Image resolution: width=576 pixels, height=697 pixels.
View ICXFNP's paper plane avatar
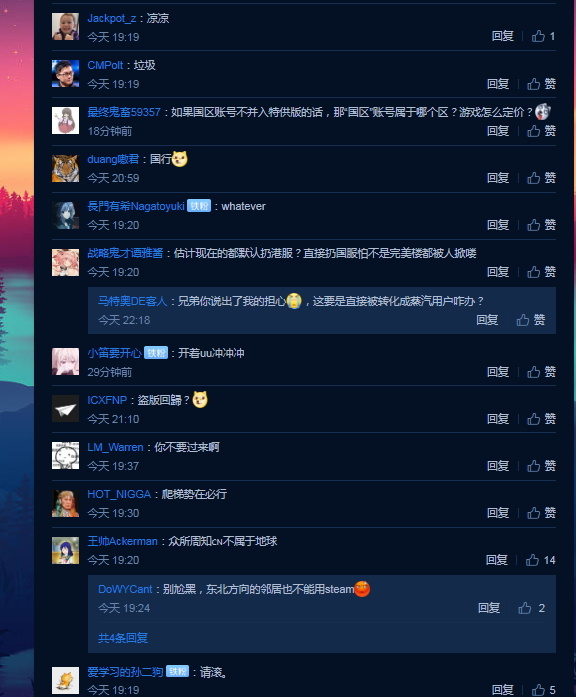click(x=65, y=409)
